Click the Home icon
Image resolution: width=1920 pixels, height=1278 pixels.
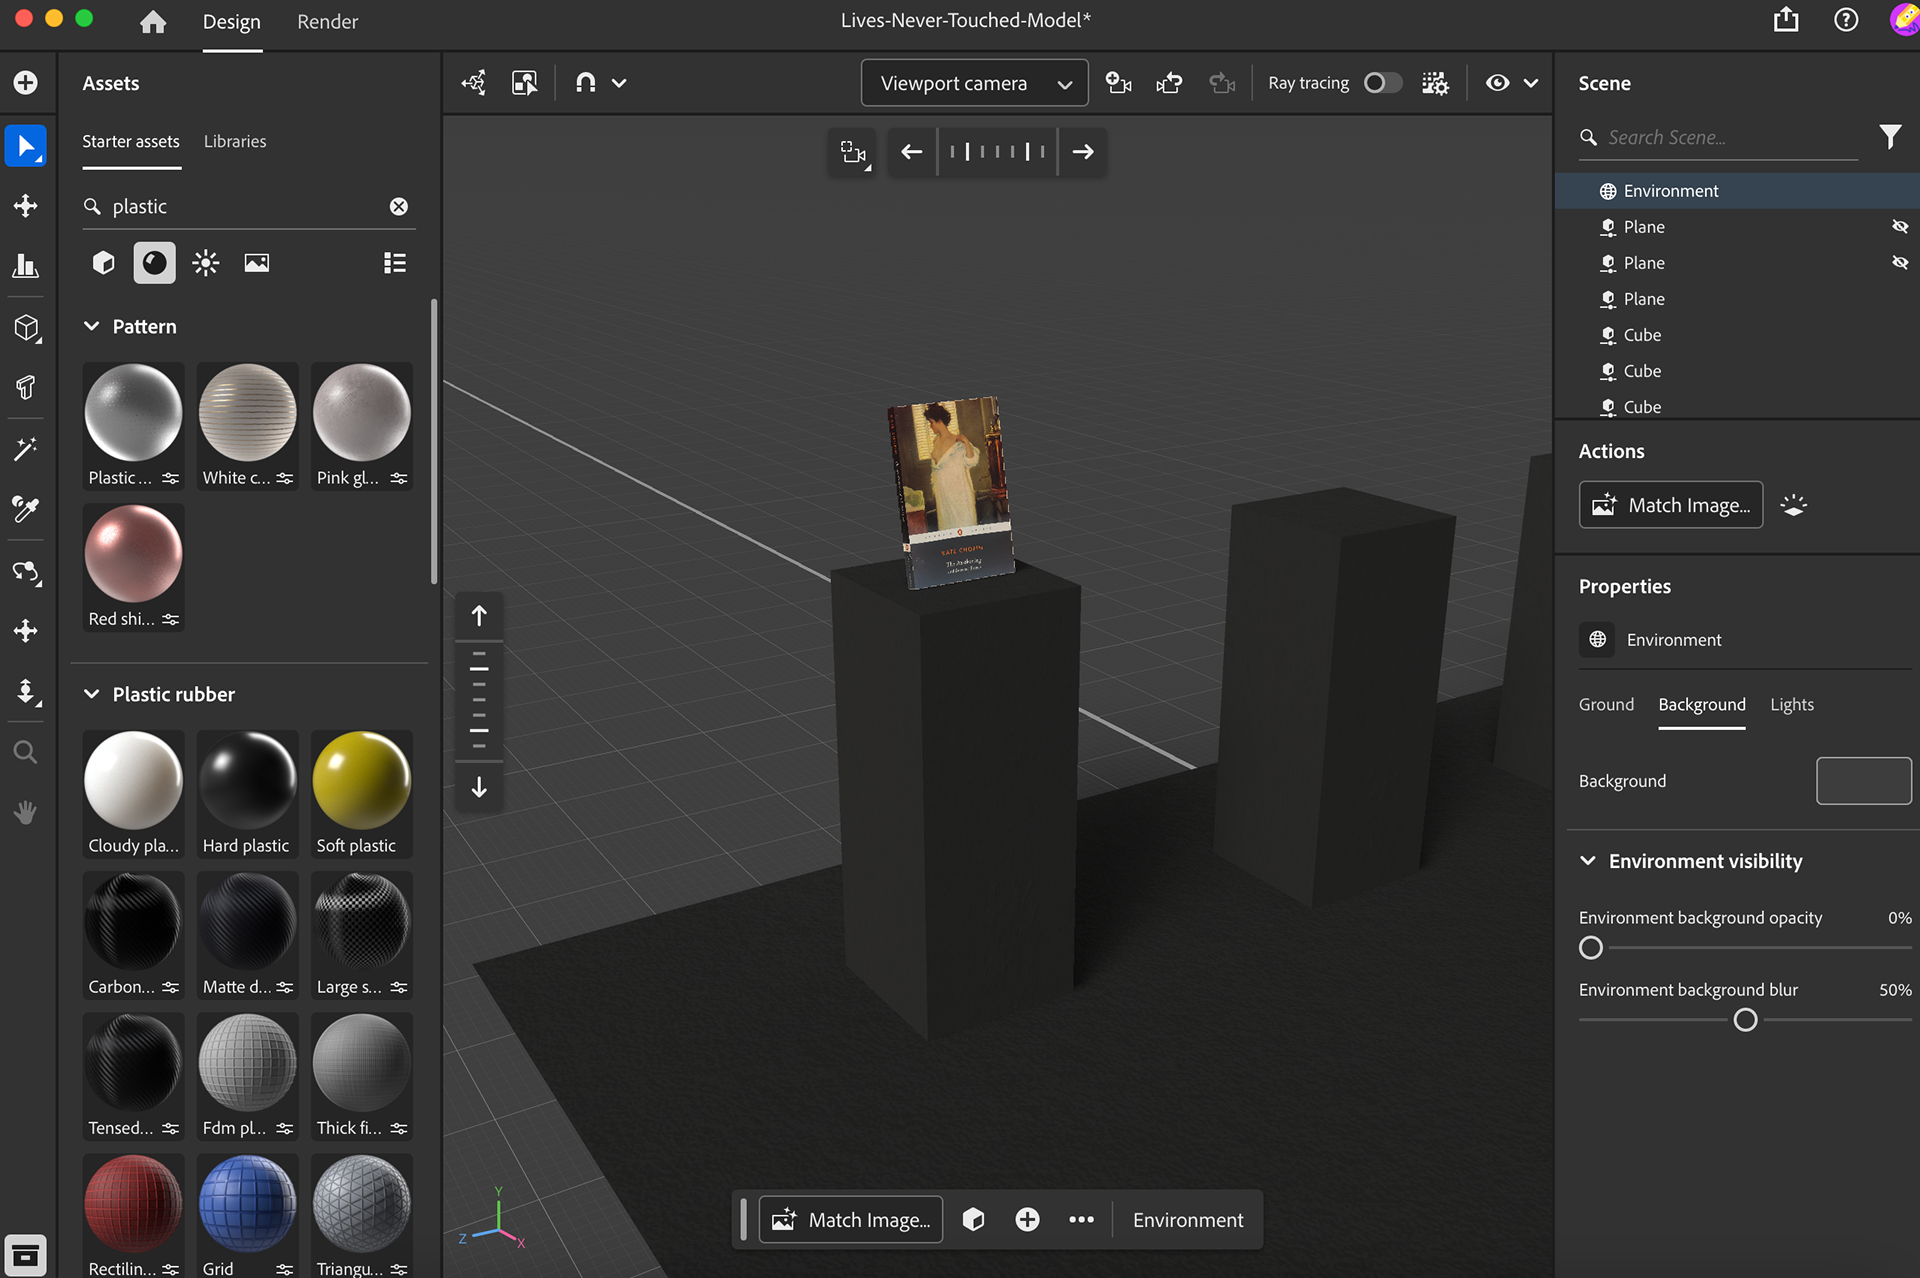tap(153, 22)
